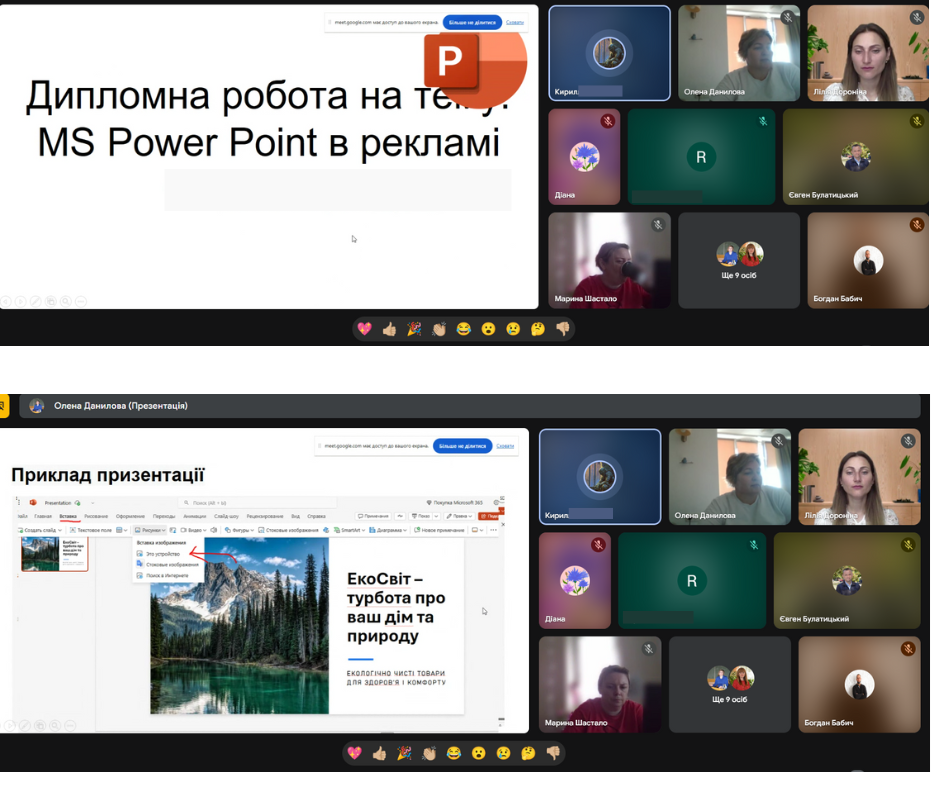Viewport: 940px width, 788px height.
Task: Open Ще 9 осіб tile in top screenshot
Action: click(739, 260)
